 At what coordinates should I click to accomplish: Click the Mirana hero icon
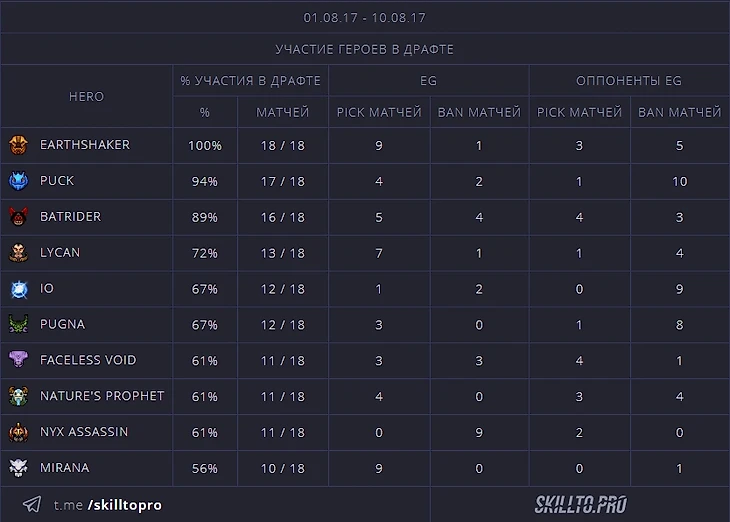click(x=18, y=468)
